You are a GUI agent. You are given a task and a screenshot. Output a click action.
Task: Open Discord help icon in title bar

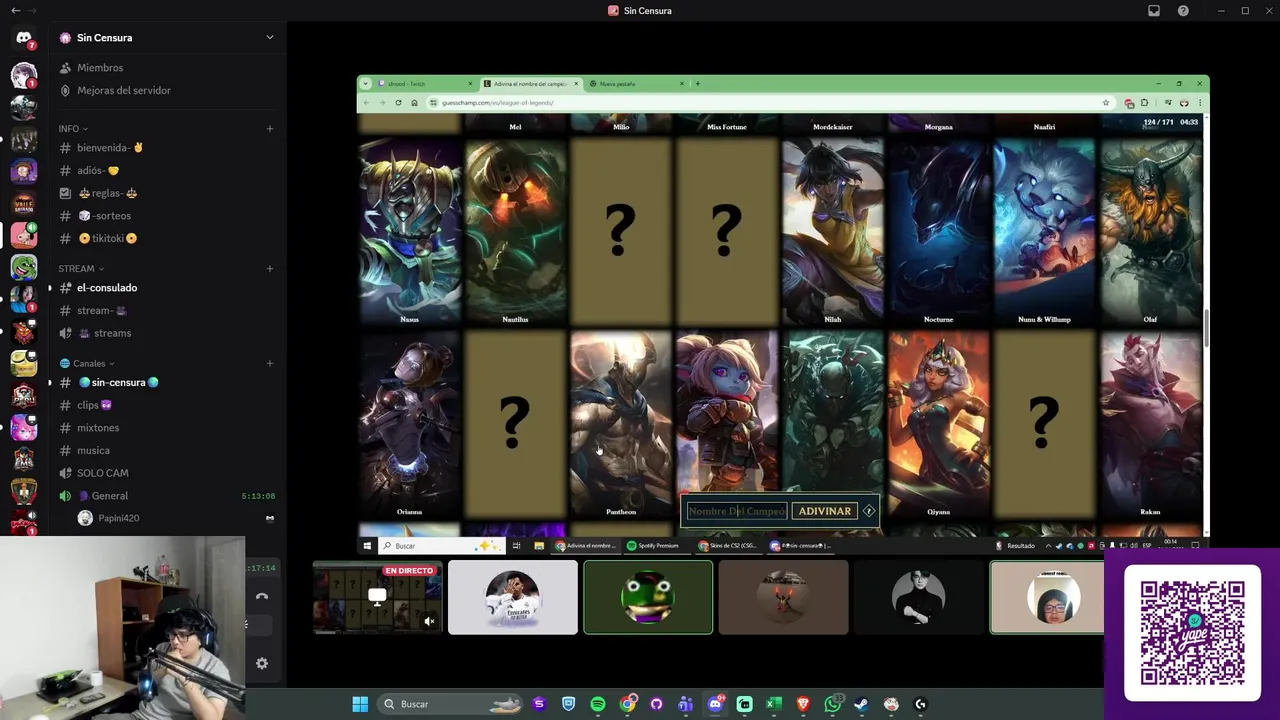pyautogui.click(x=1183, y=11)
